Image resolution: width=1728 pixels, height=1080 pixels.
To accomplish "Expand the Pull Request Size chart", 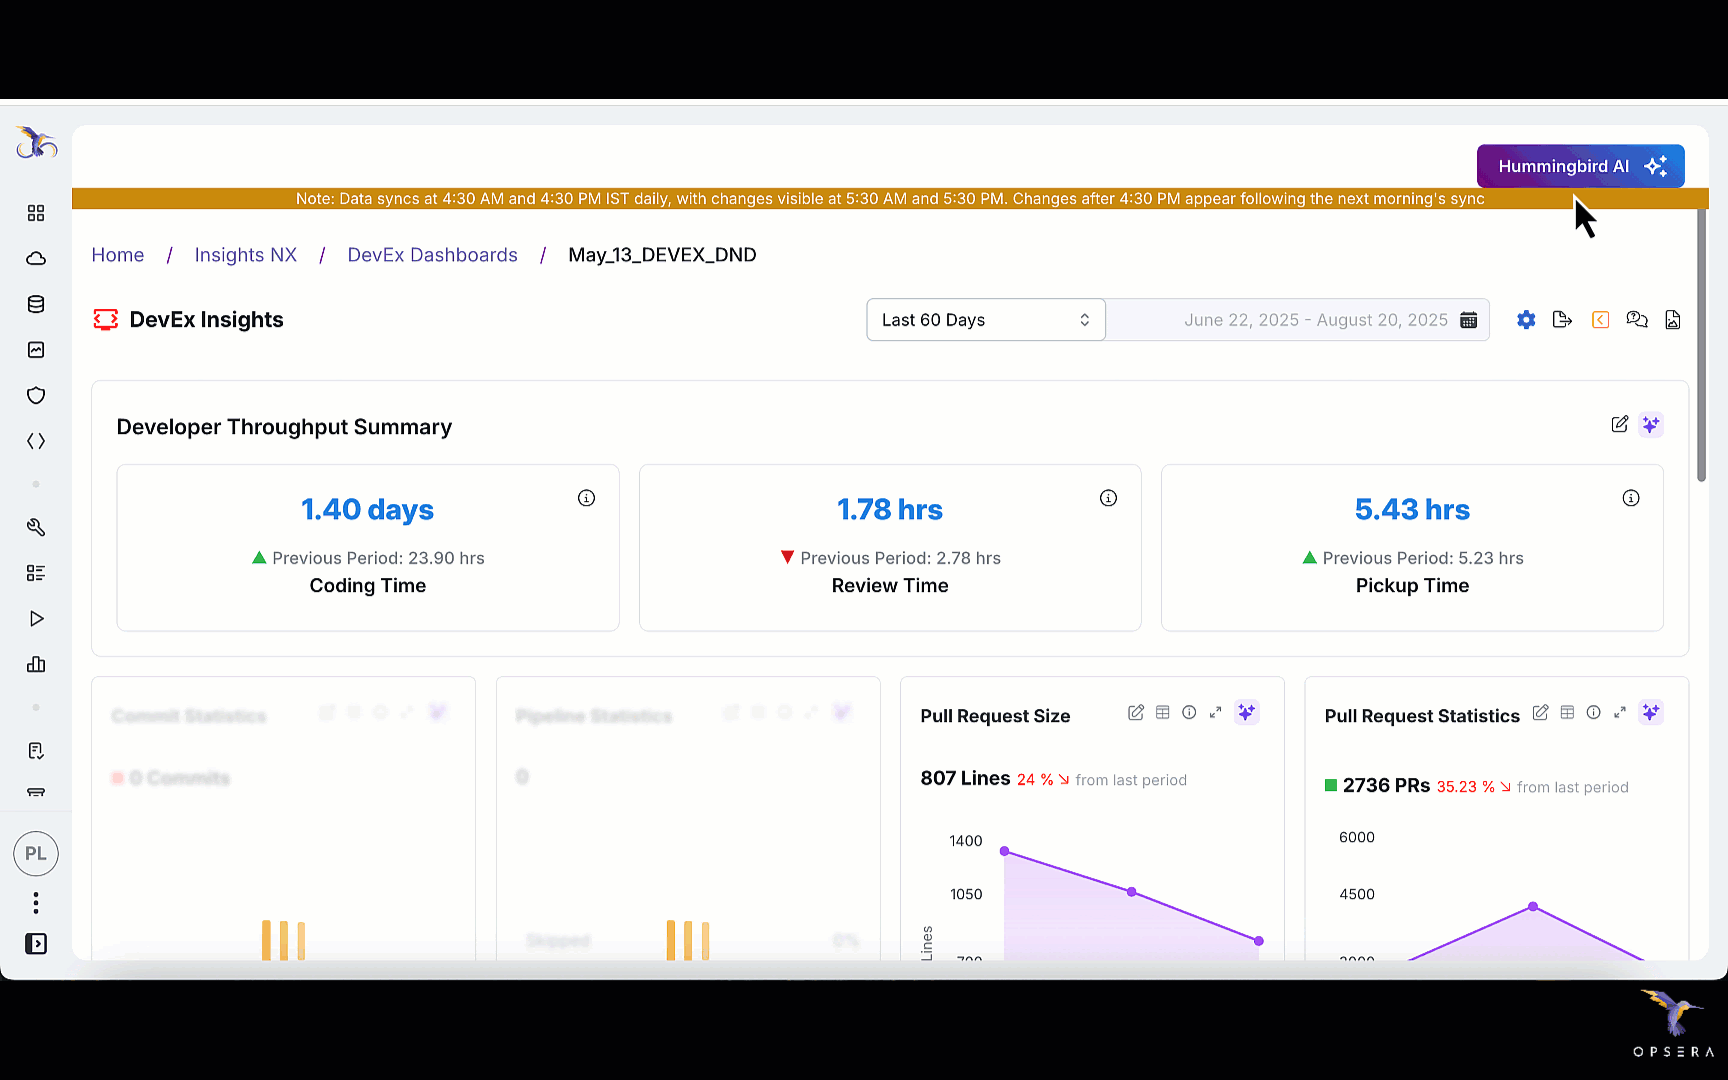I will (1215, 713).
